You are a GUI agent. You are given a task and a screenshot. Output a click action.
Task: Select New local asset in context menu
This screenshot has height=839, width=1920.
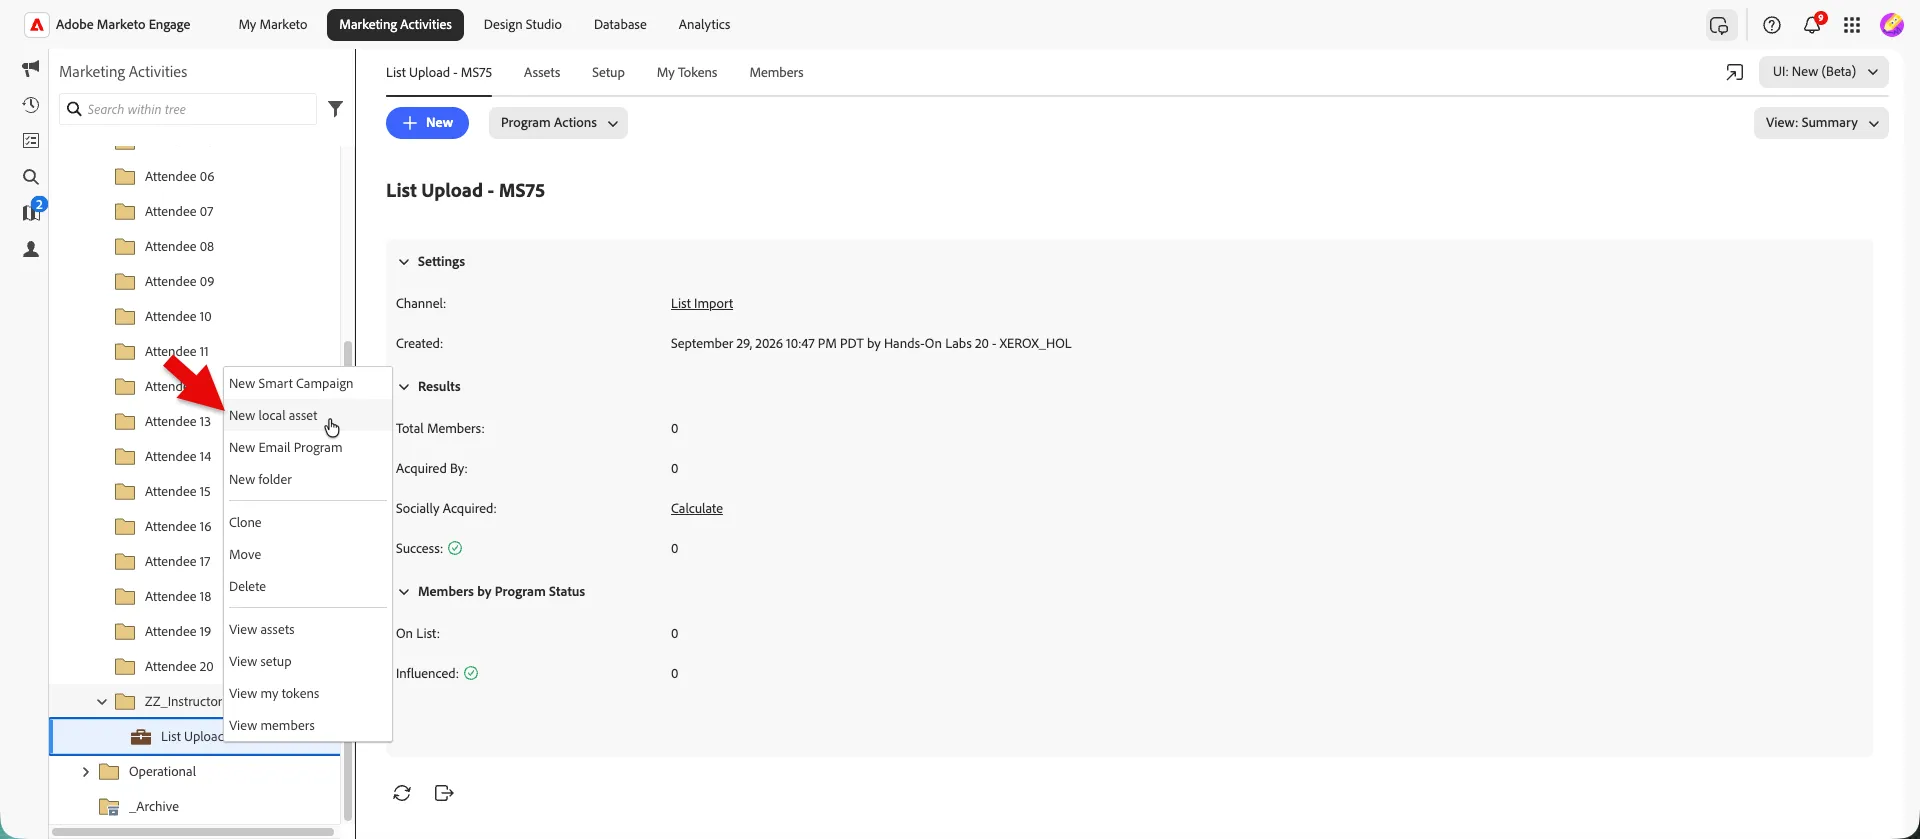coord(307,416)
